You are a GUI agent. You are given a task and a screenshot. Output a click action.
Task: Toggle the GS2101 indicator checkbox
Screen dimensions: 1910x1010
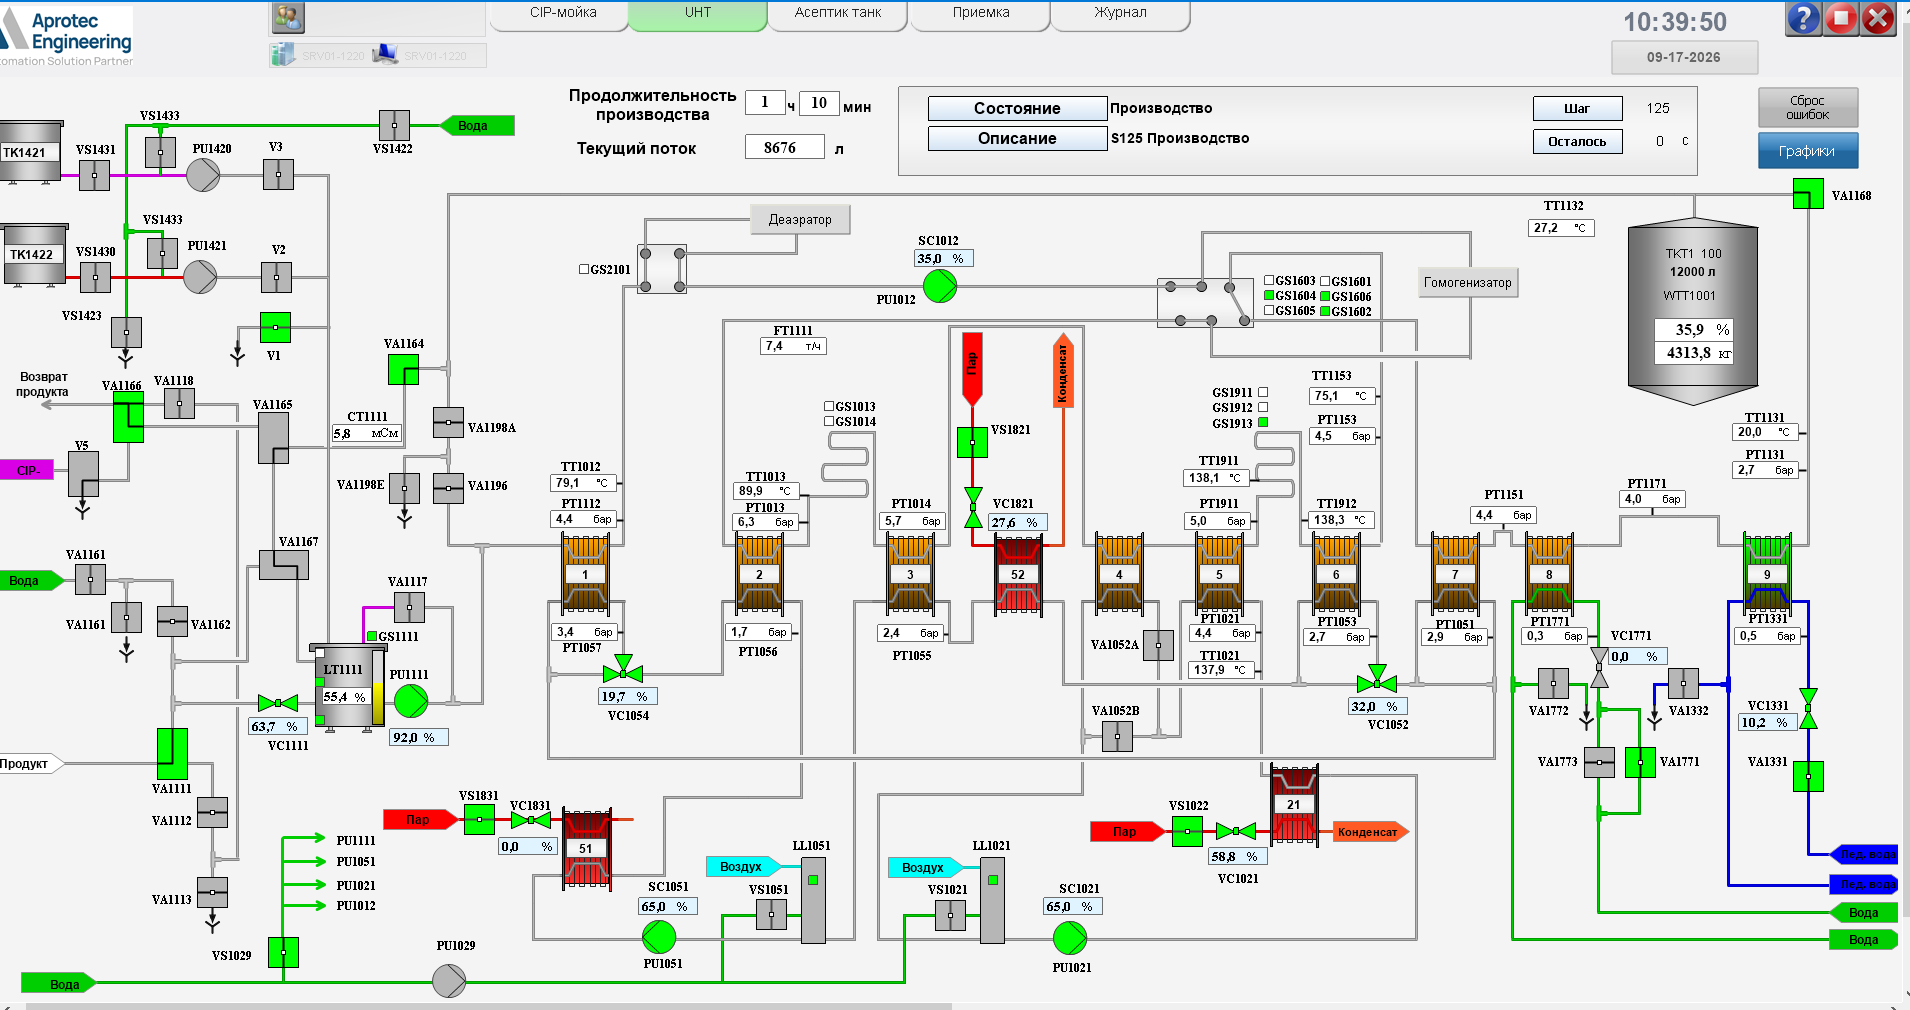(584, 269)
